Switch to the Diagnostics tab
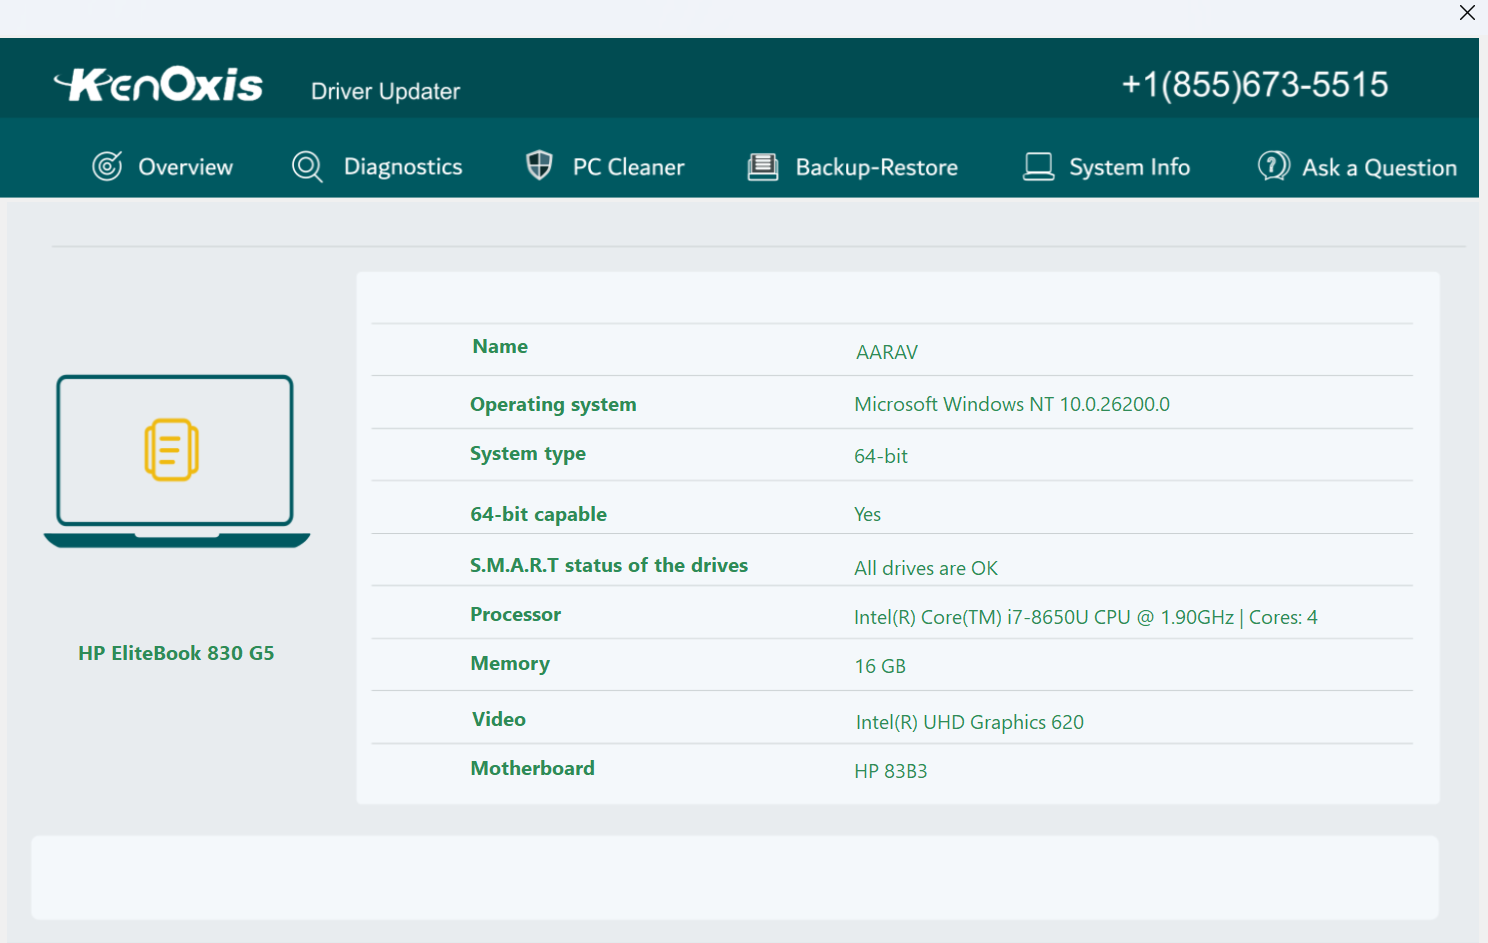Screen dimensions: 1488x943 [402, 166]
